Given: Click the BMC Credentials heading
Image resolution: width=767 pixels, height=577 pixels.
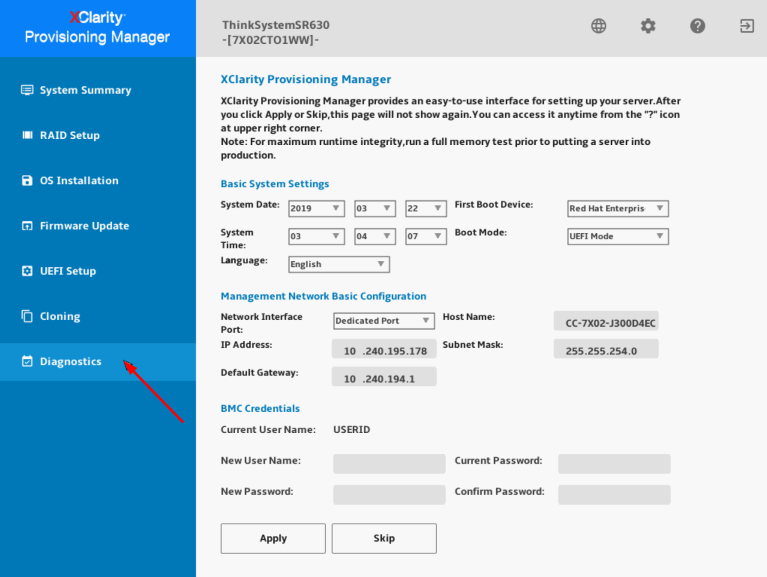Looking at the screenshot, I should coord(260,408).
